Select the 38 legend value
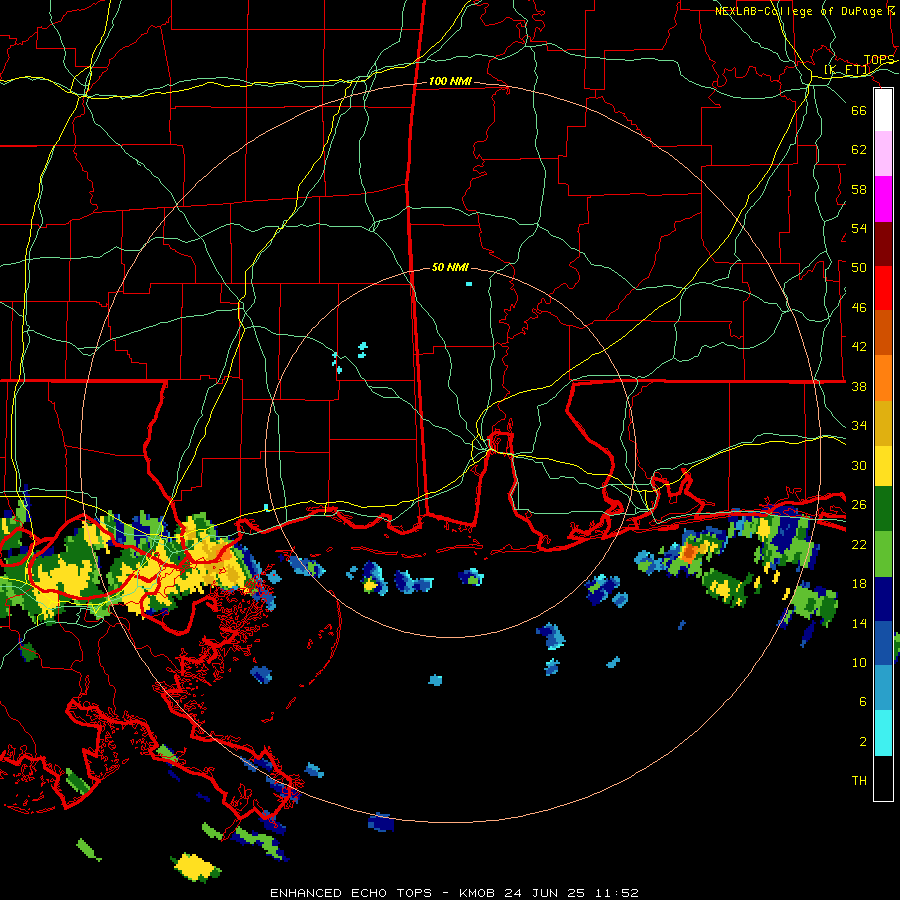 (x=859, y=386)
